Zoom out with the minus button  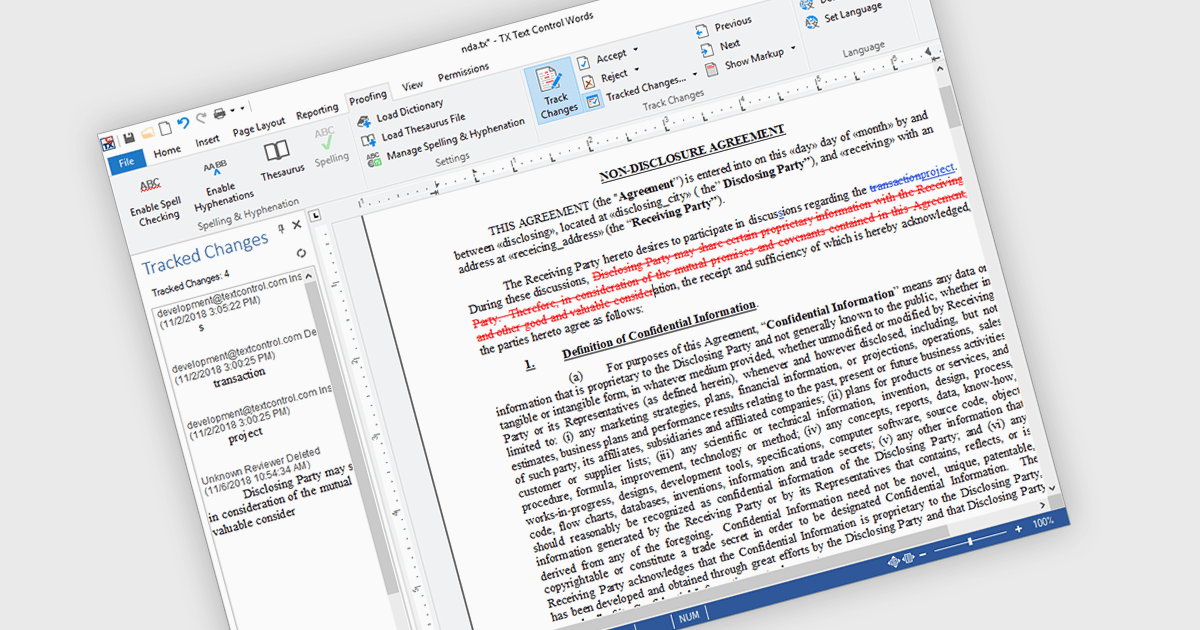tap(922, 553)
